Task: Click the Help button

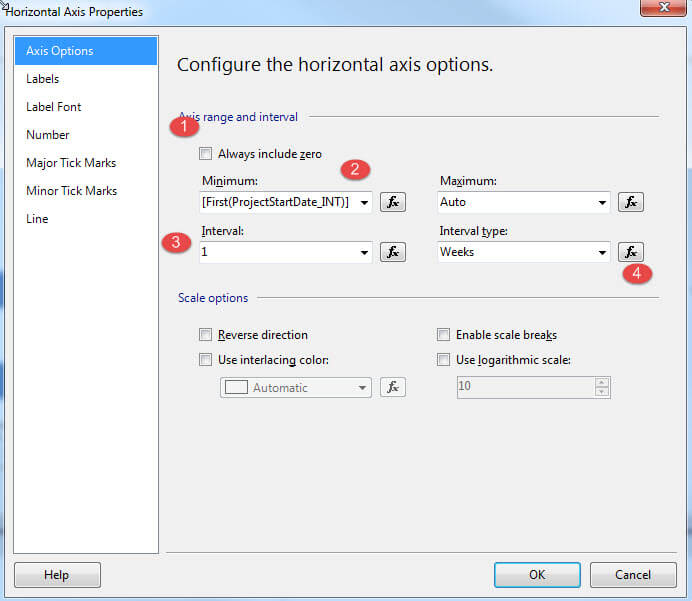Action: 57,575
